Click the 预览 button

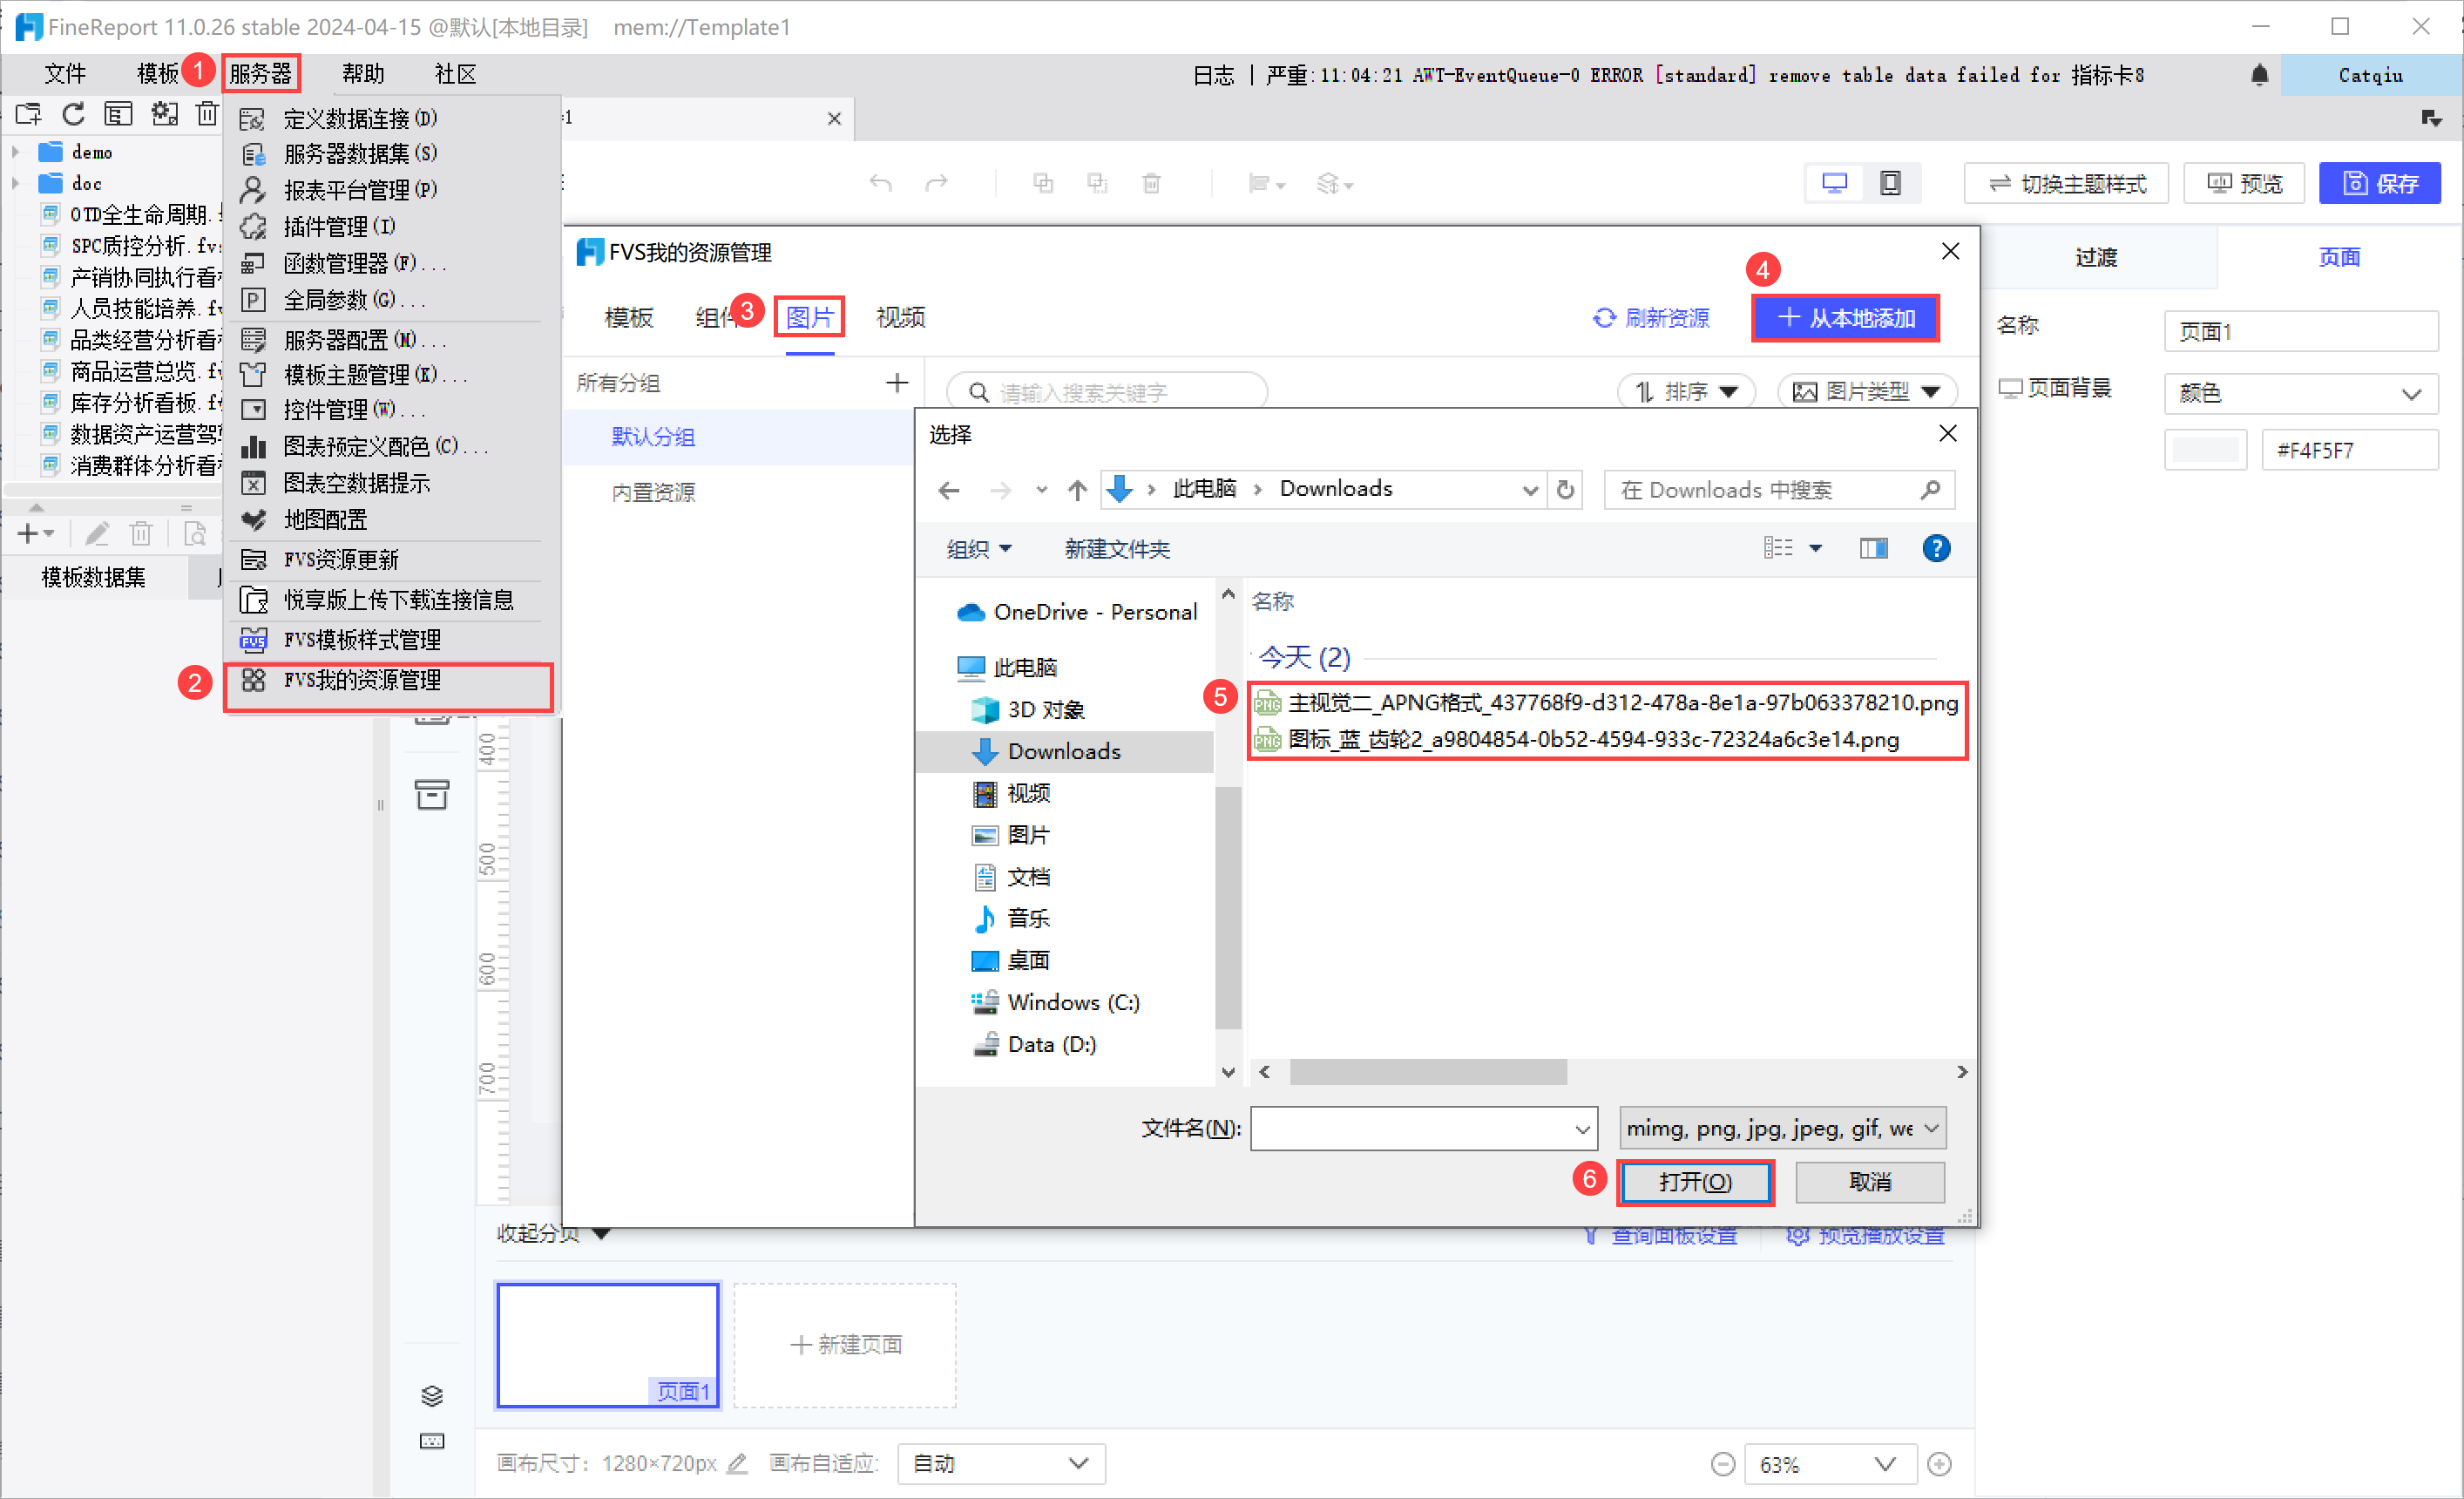[x=2244, y=183]
